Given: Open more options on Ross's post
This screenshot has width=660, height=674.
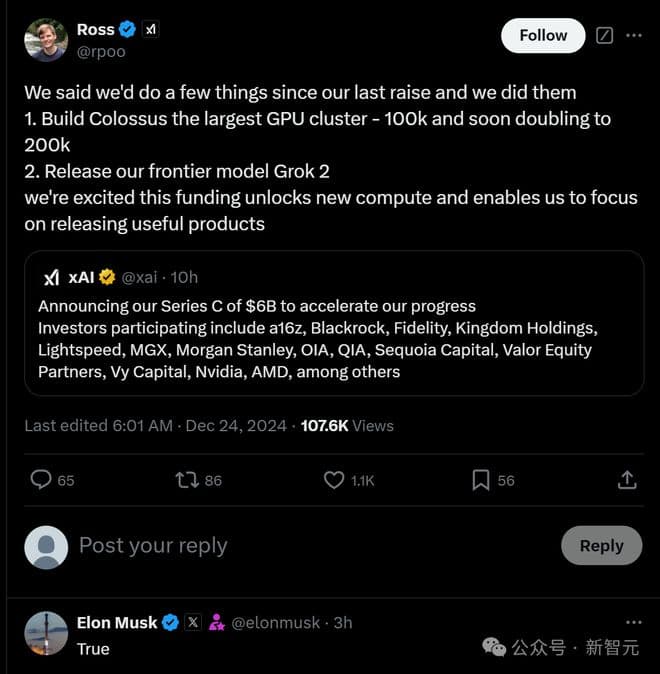Looking at the screenshot, I should 634,35.
